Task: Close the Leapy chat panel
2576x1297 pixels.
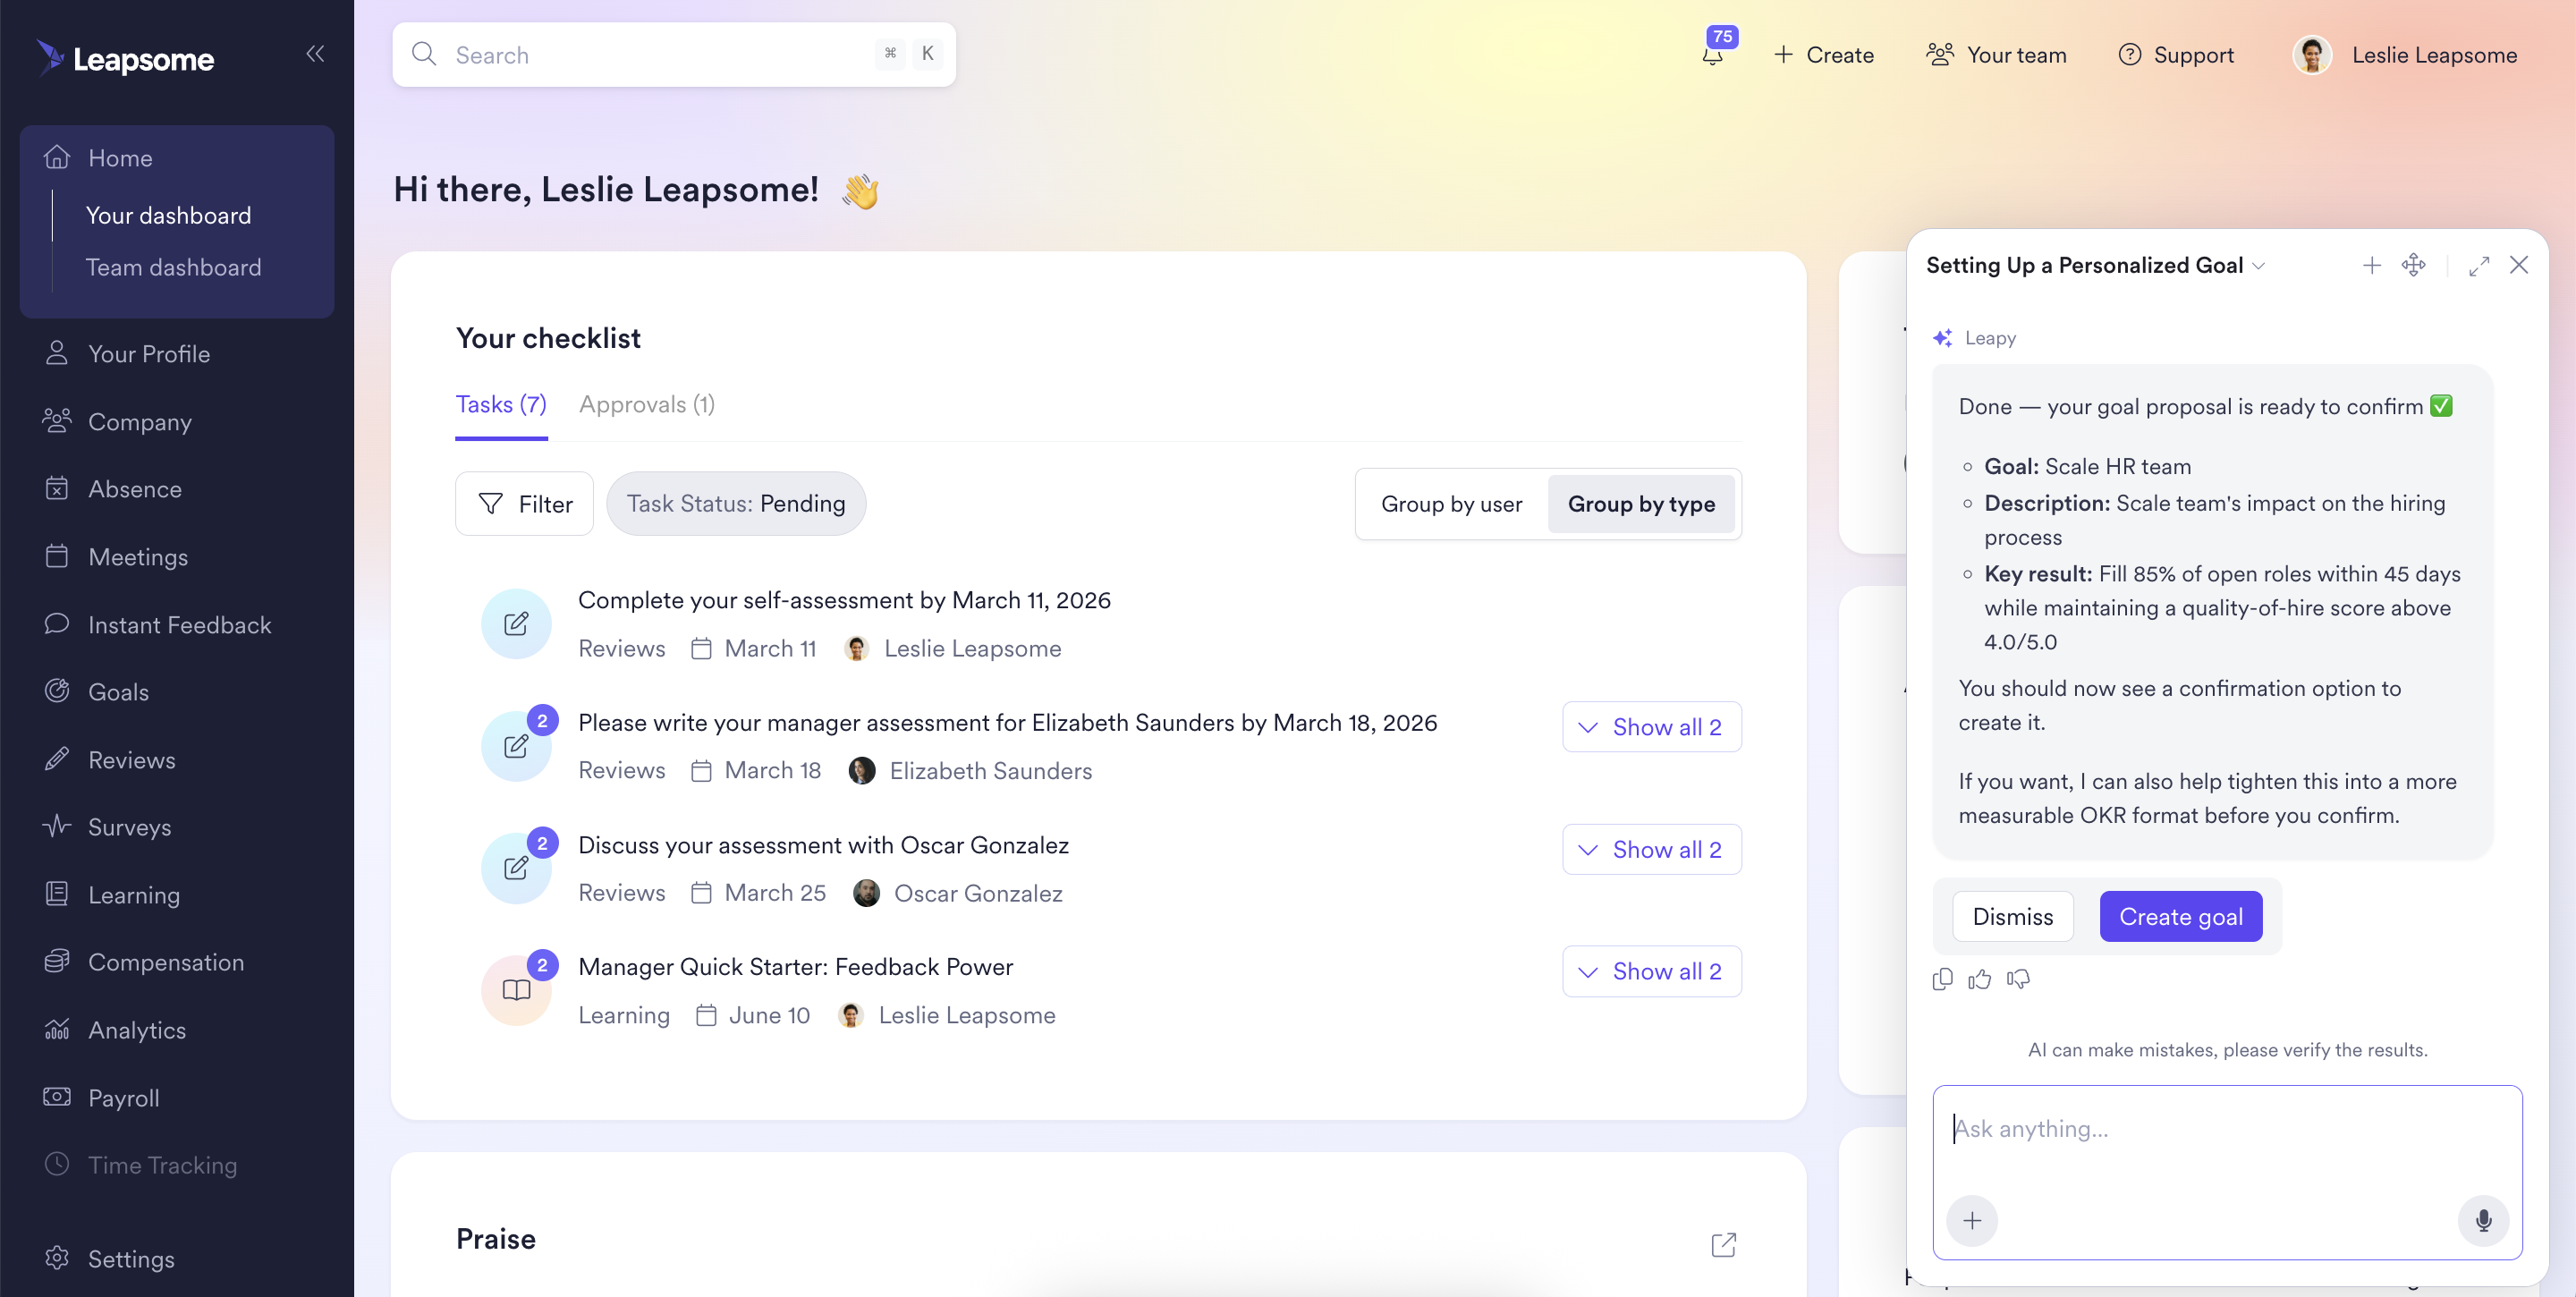Action: [x=2519, y=265]
